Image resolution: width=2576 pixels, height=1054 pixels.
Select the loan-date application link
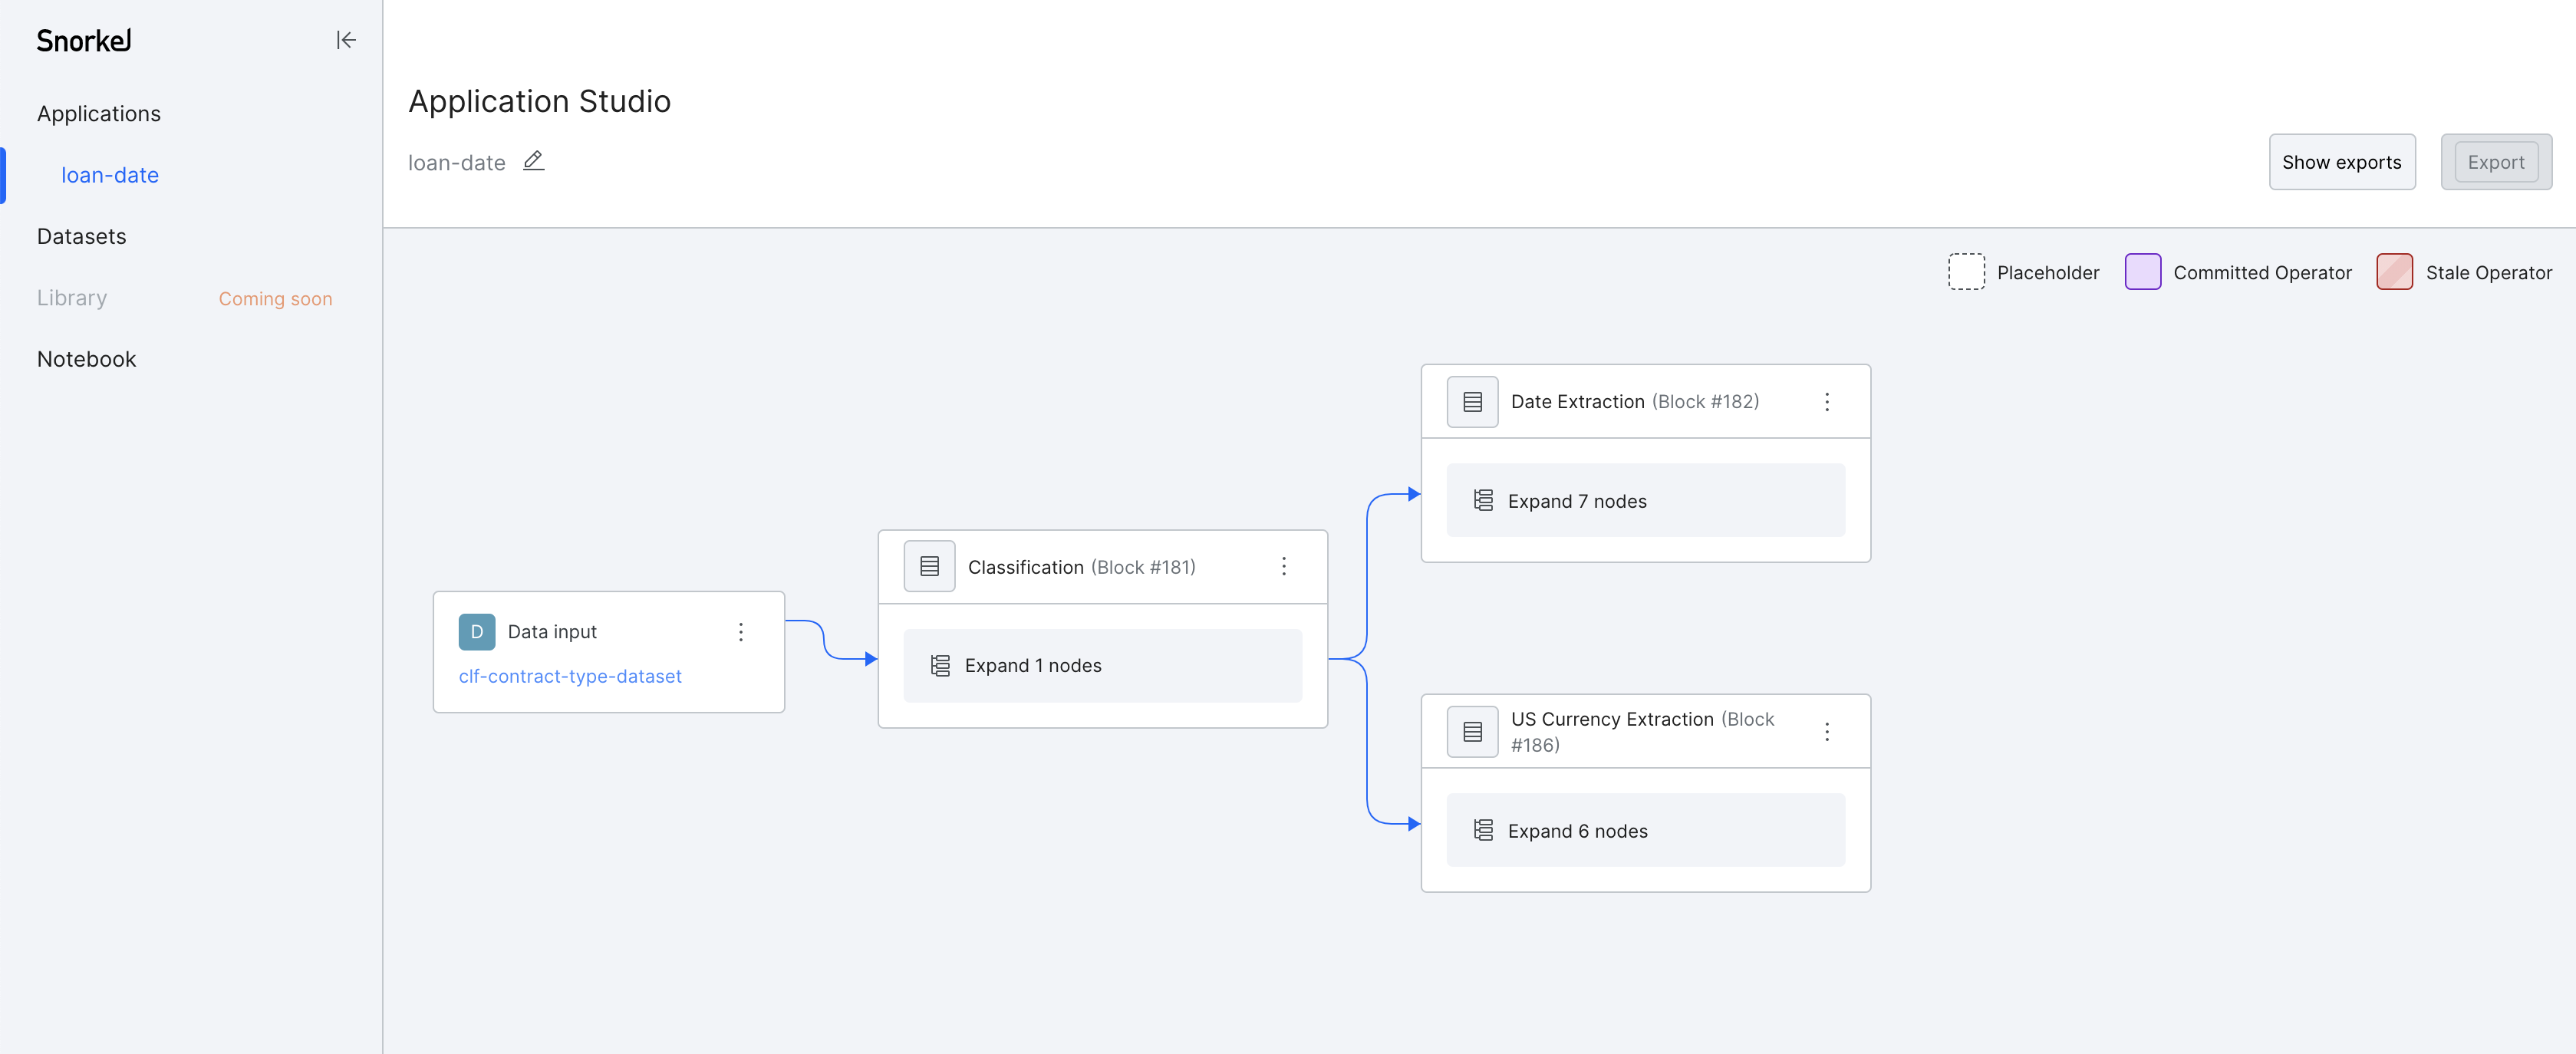(105, 174)
